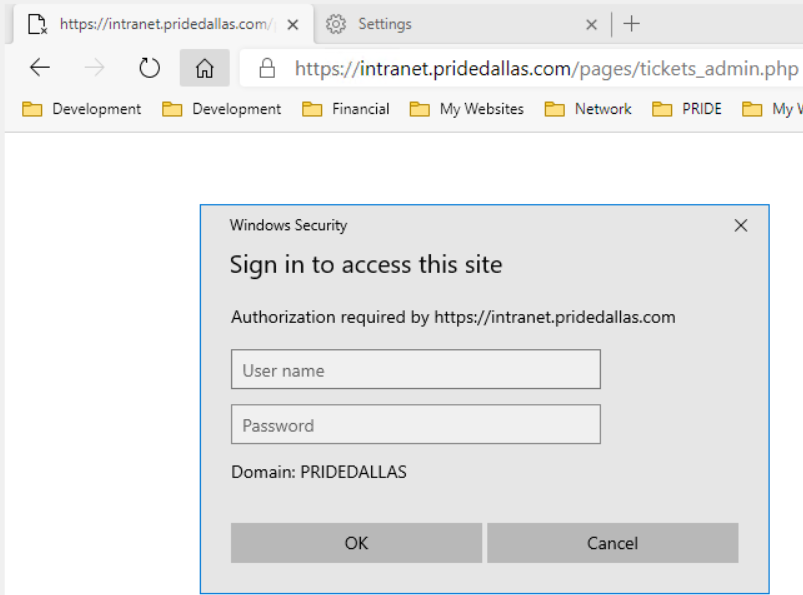The image size is (803, 595).
Task: Open a new browser tab
Action: pyautogui.click(x=631, y=23)
